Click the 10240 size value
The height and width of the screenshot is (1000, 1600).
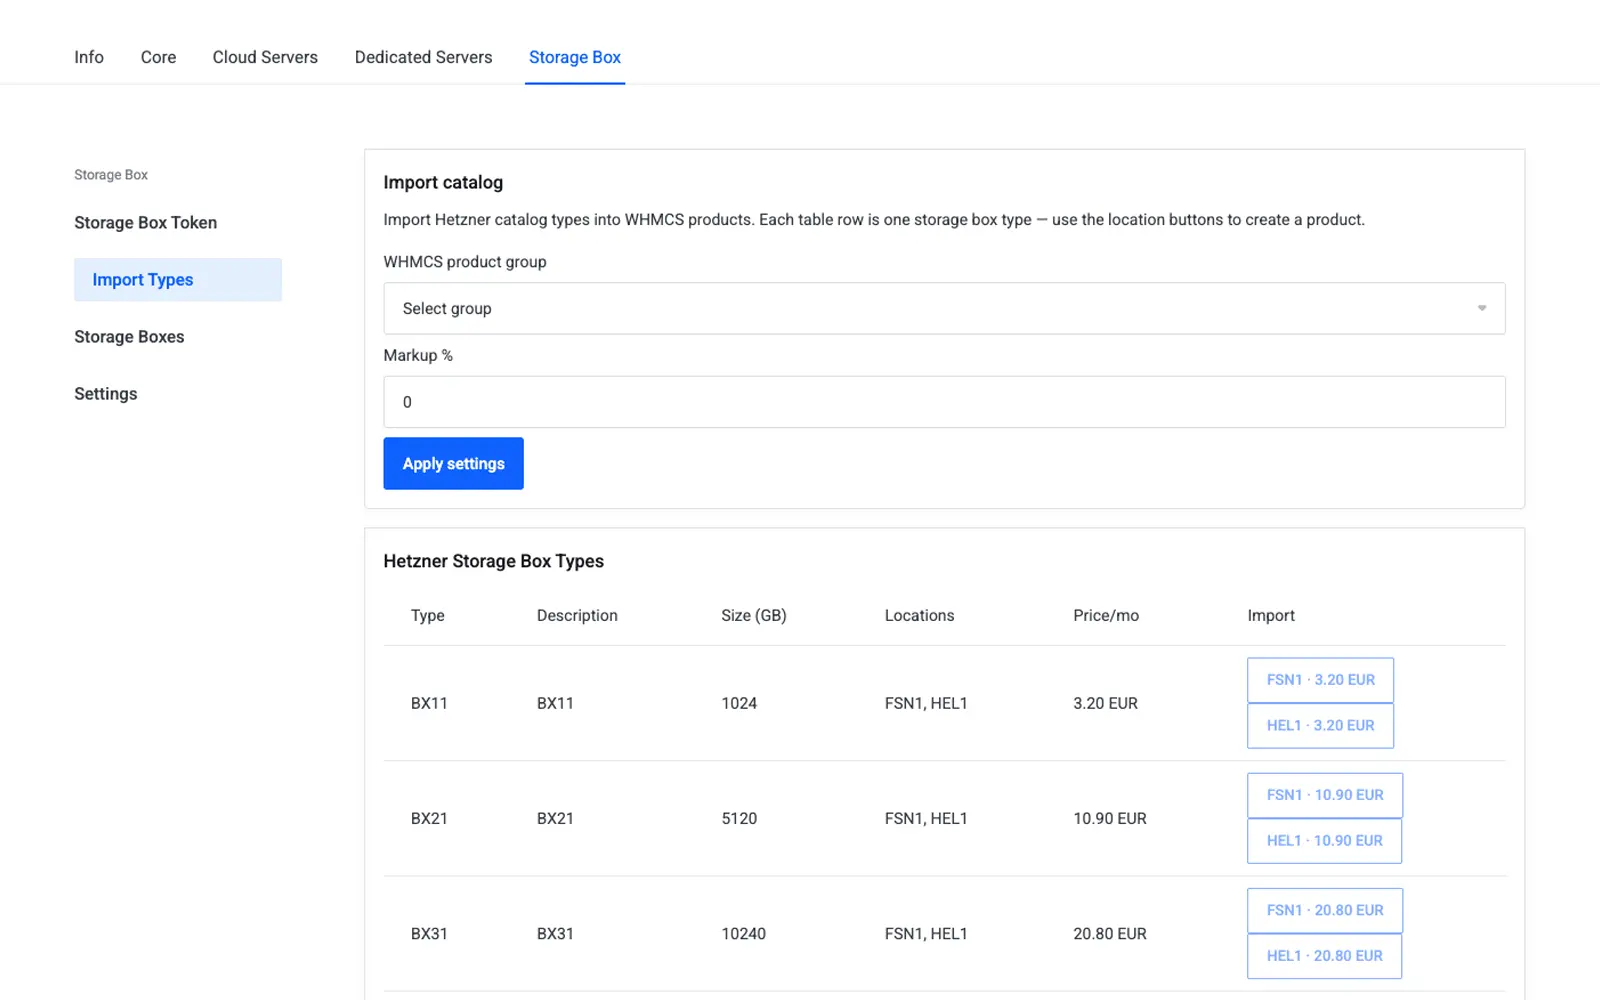click(743, 933)
